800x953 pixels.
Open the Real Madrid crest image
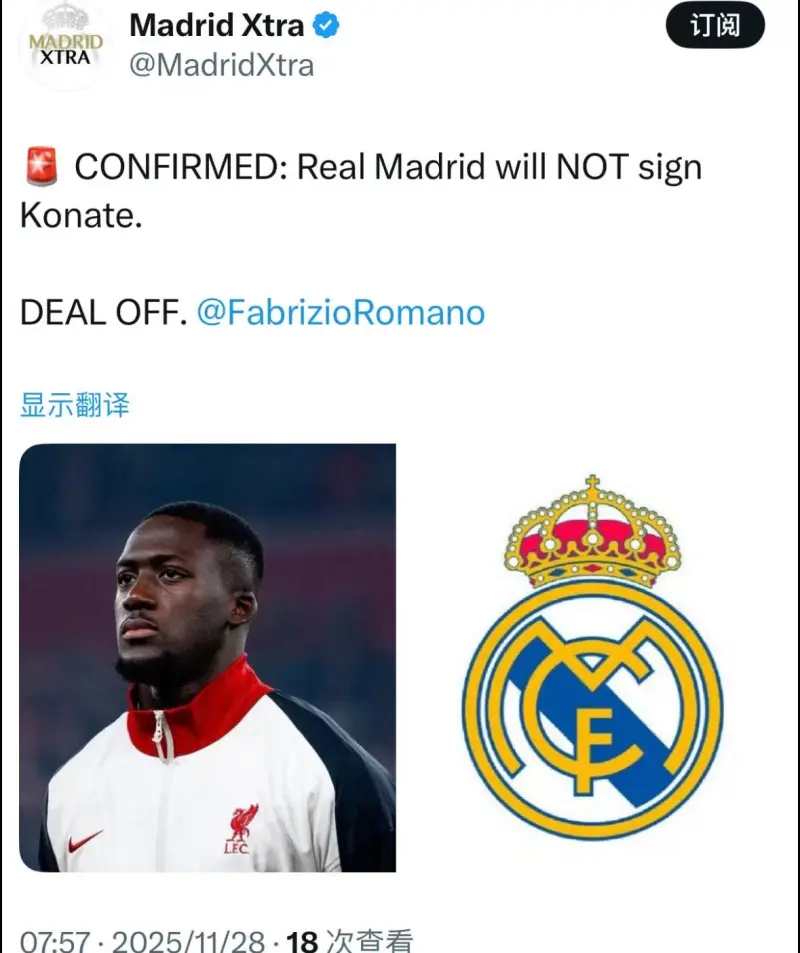tap(593, 658)
